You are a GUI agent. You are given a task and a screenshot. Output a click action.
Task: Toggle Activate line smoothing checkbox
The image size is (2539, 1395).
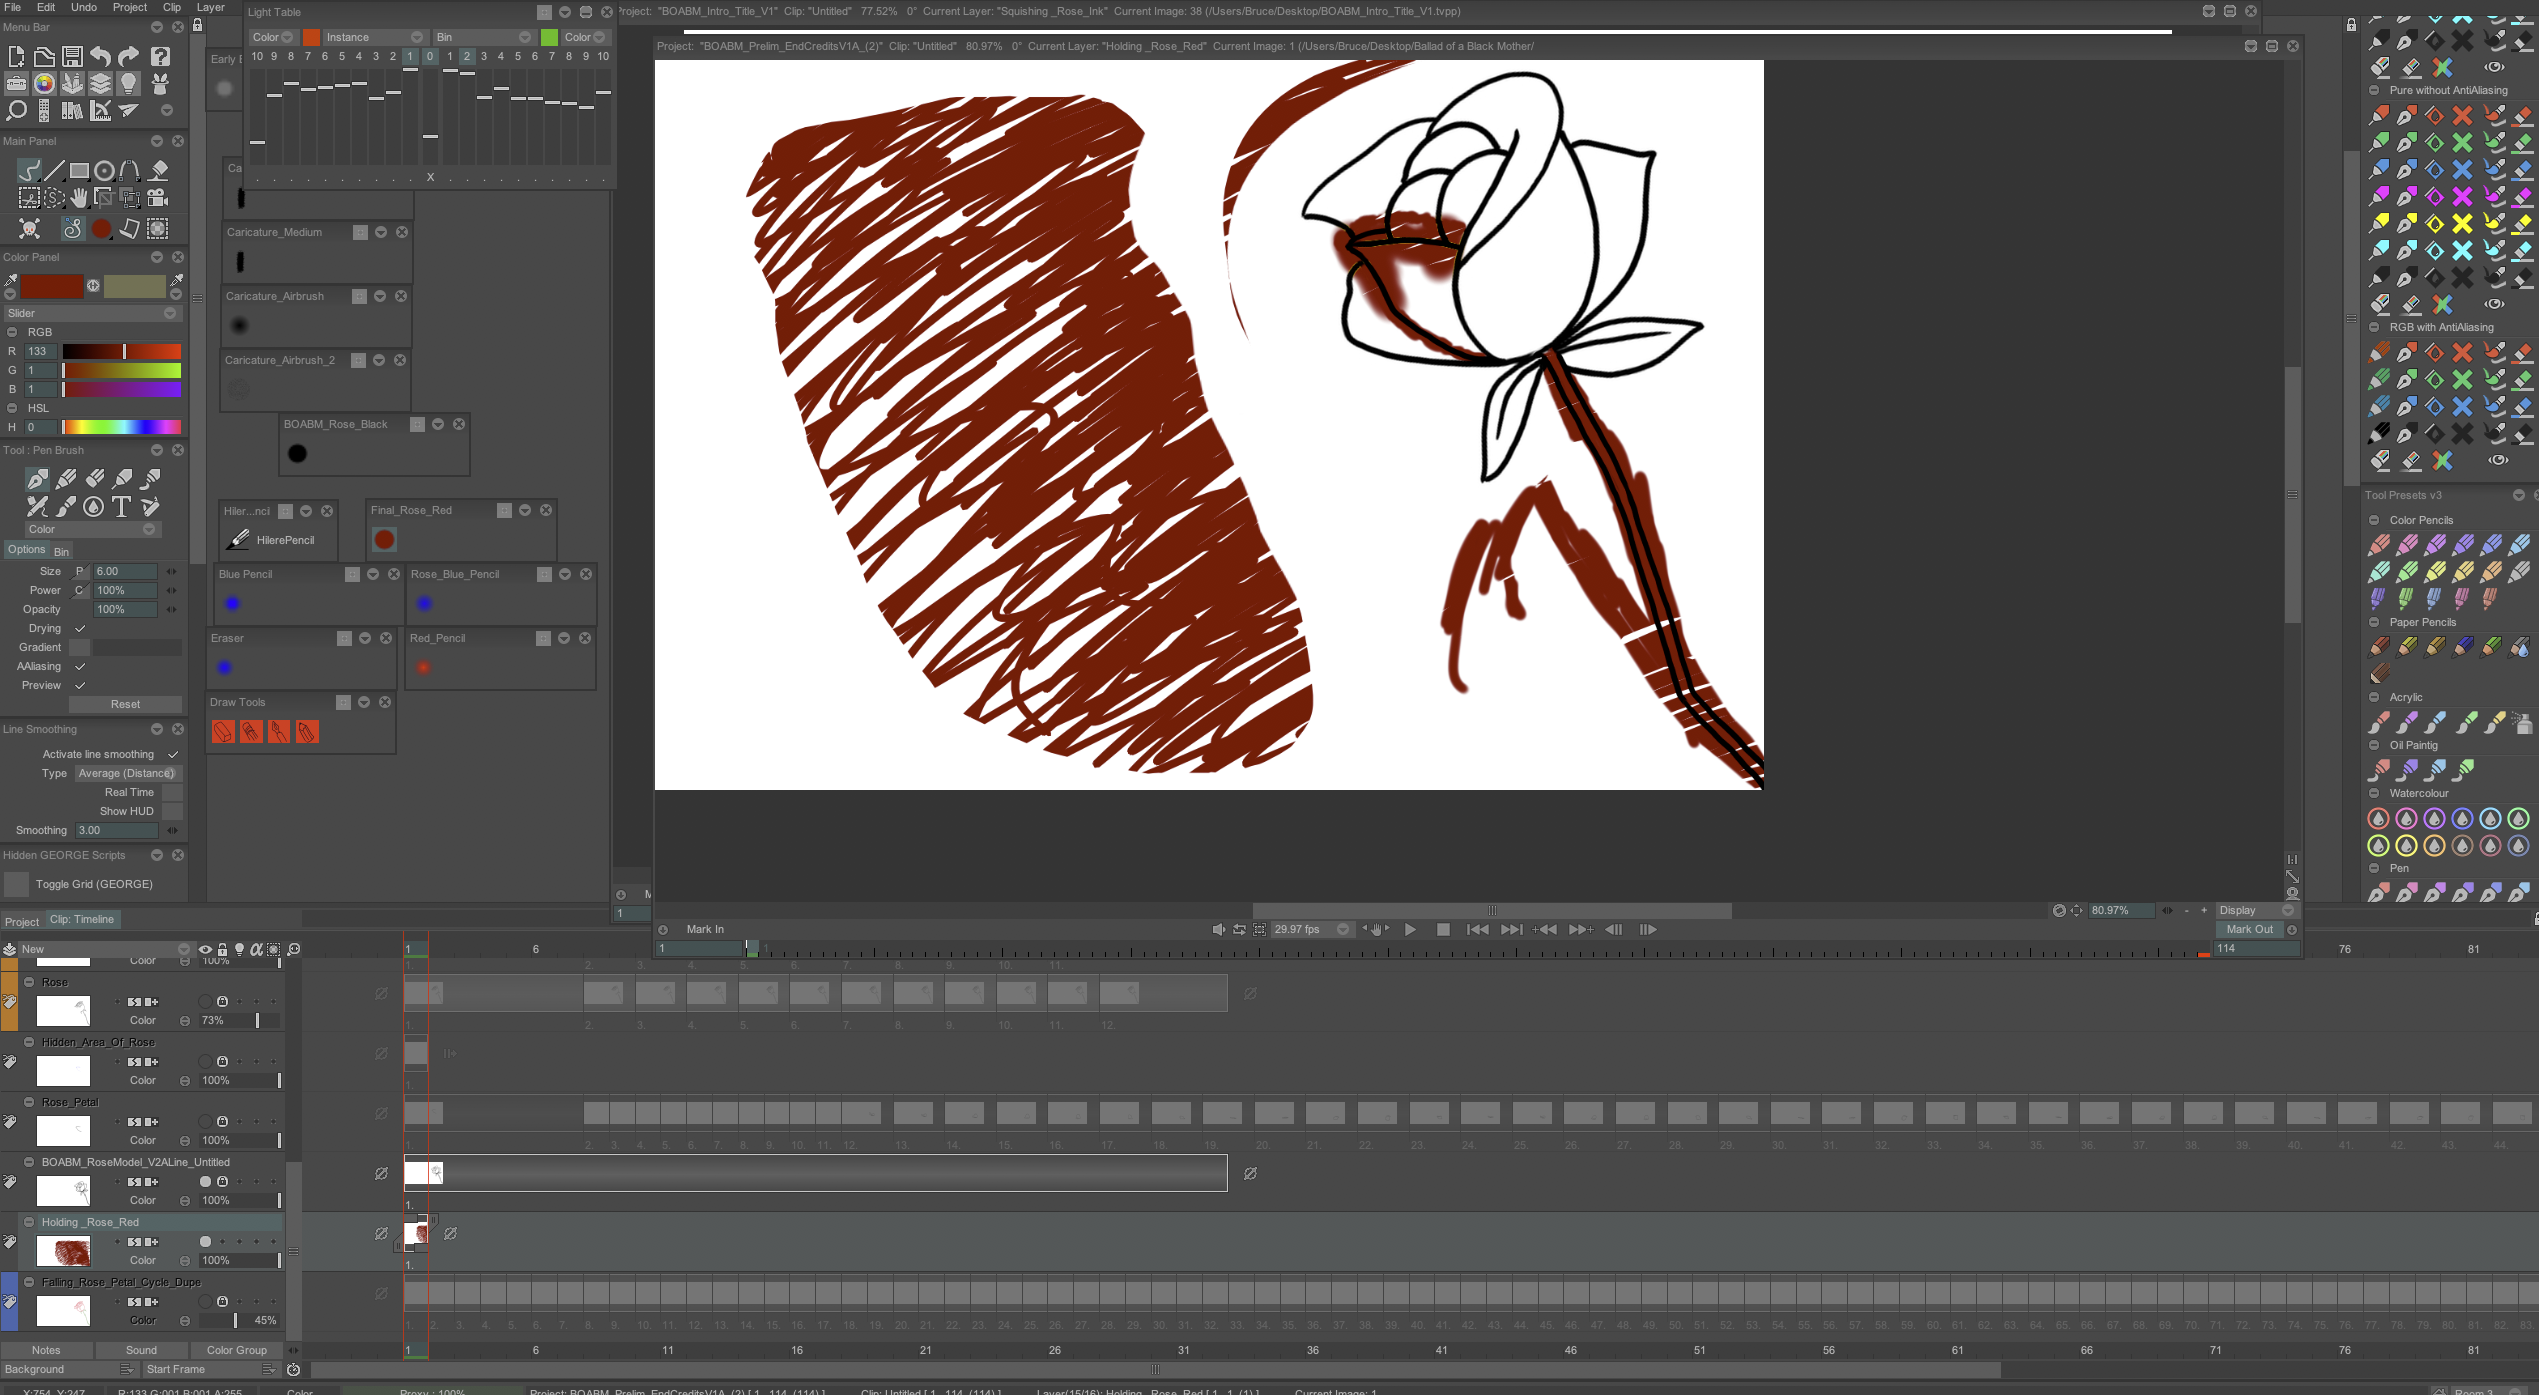click(x=173, y=754)
